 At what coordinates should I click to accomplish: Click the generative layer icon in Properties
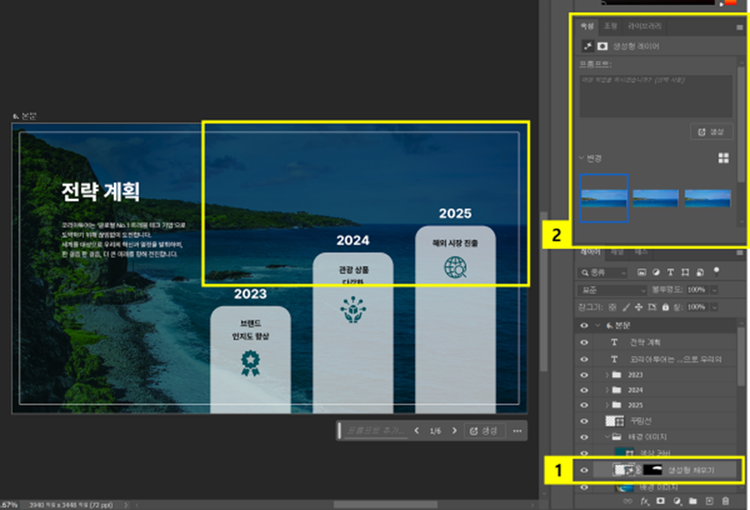pos(588,46)
